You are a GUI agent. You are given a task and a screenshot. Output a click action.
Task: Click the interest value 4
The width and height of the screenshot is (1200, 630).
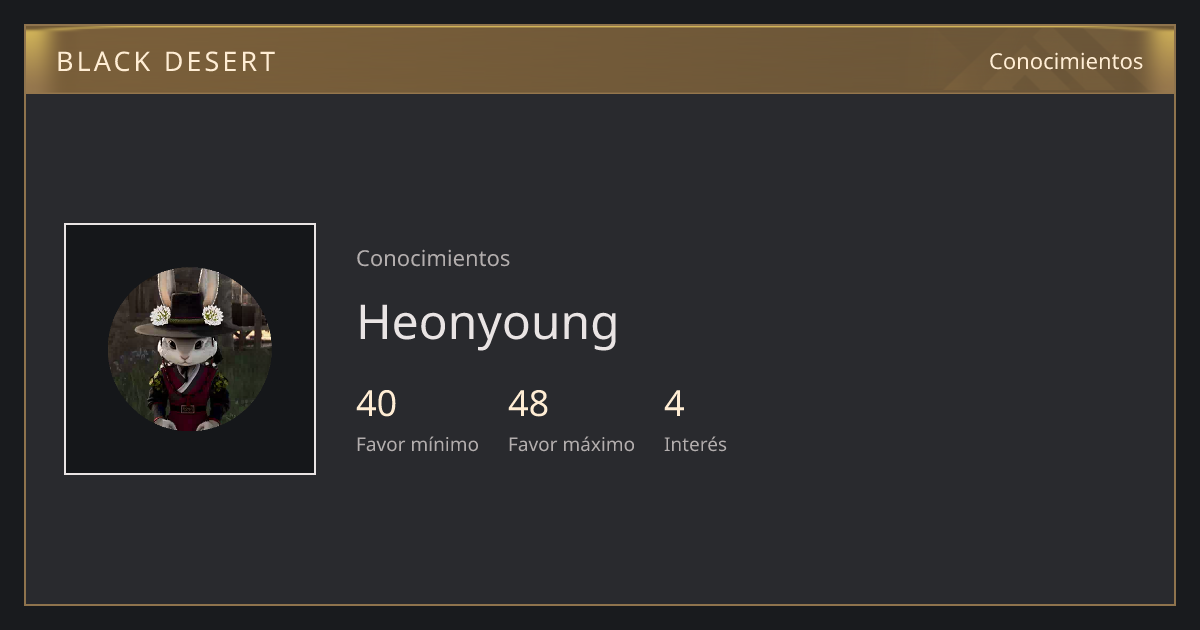tap(674, 404)
